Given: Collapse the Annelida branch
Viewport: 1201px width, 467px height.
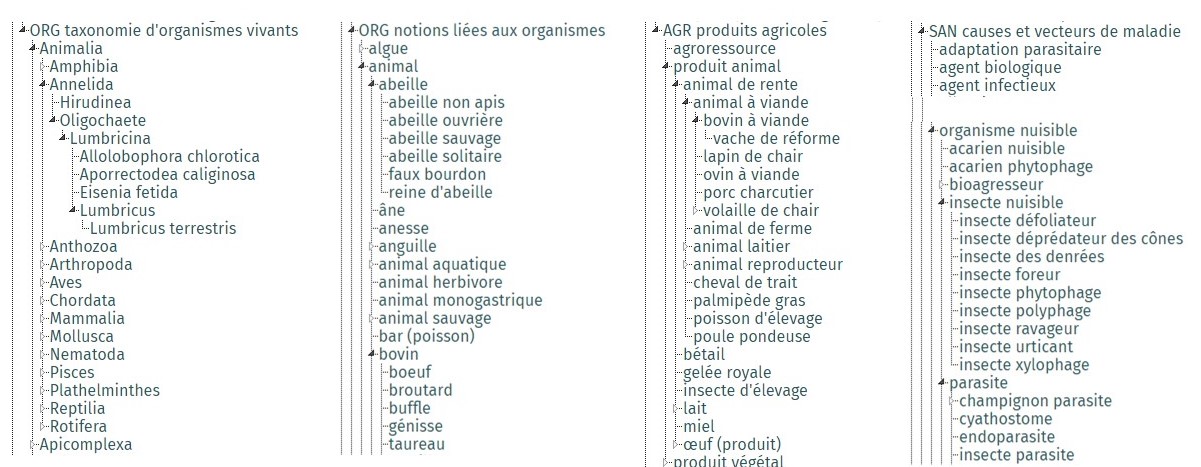Looking at the screenshot, I should 43,84.
